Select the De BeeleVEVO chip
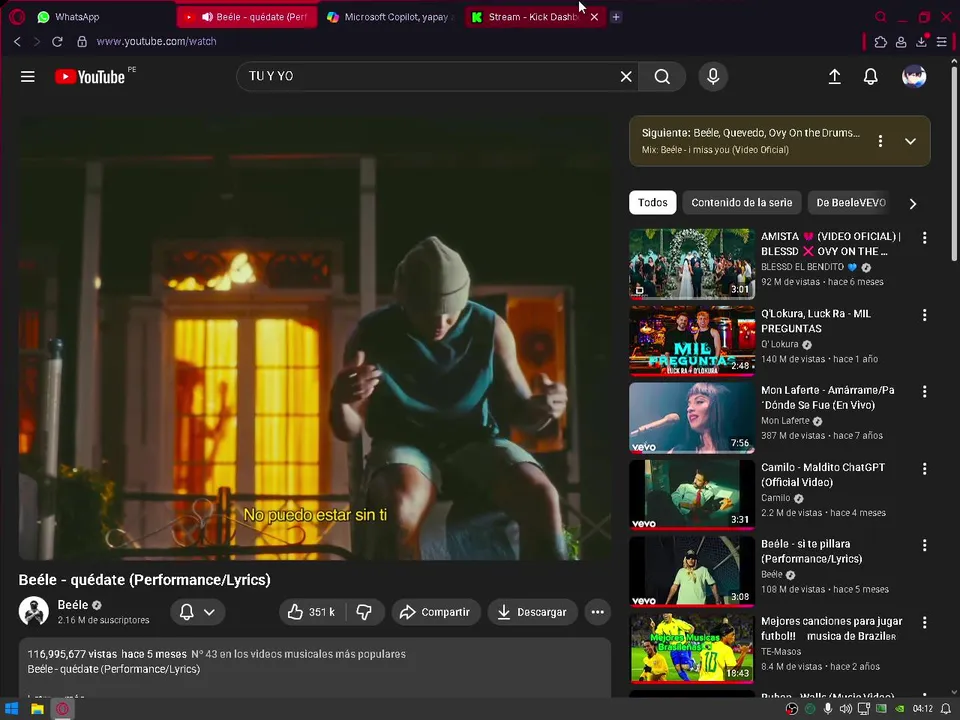The image size is (960, 720). pos(851,203)
